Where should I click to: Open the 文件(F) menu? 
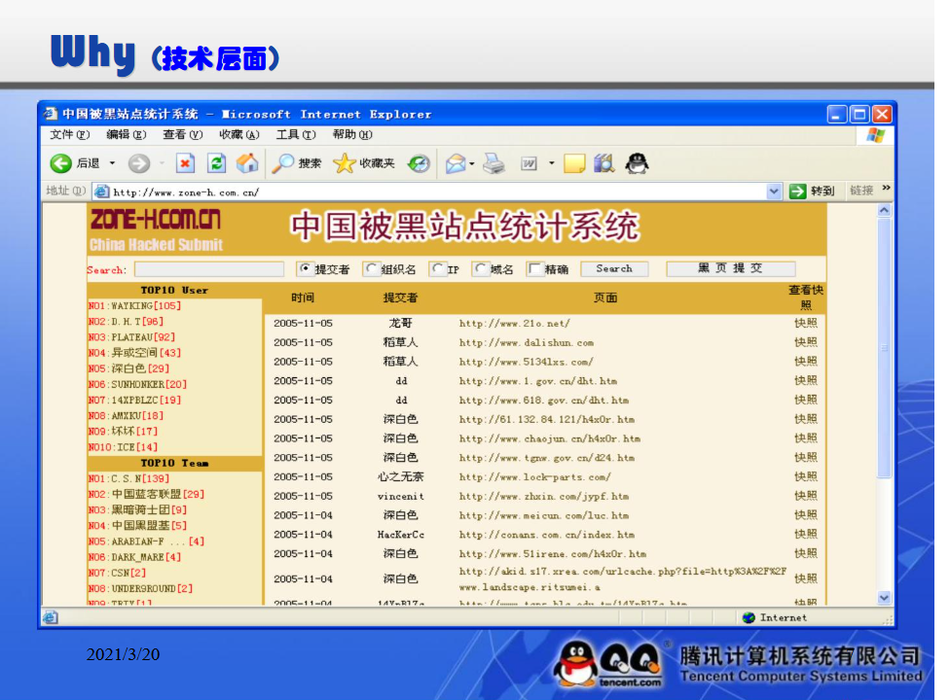click(69, 135)
